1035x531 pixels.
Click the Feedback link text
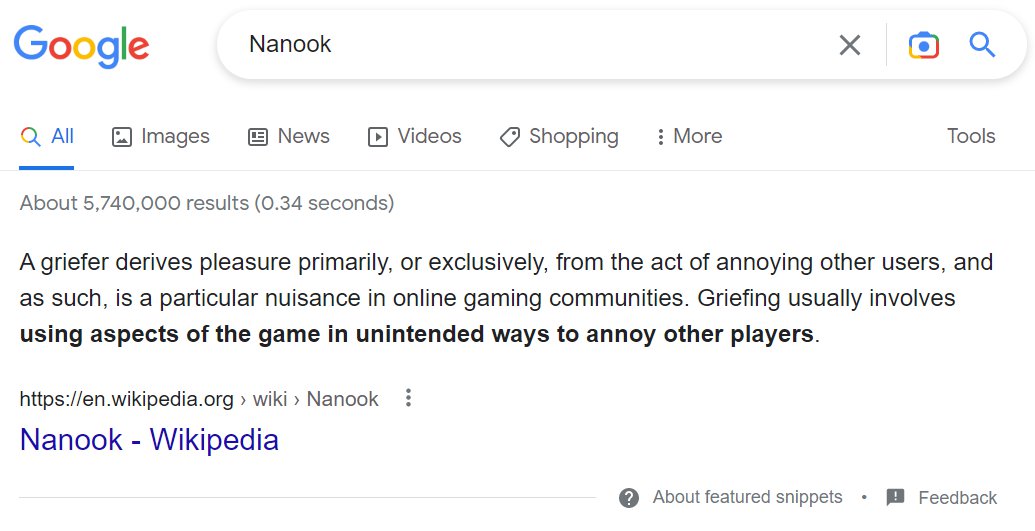[957, 497]
